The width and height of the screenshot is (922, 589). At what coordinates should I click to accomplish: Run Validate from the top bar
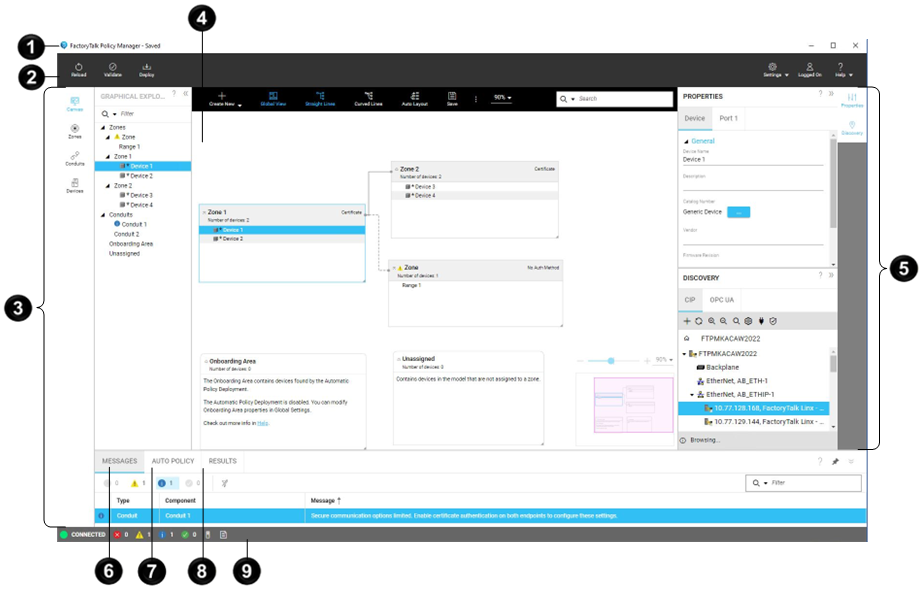[x=112, y=70]
